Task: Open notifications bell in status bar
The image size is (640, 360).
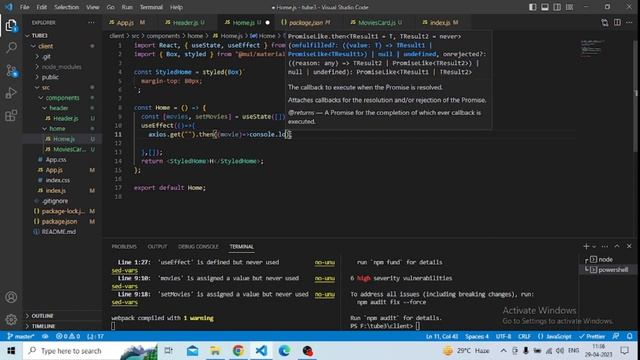Action: [x=630, y=336]
